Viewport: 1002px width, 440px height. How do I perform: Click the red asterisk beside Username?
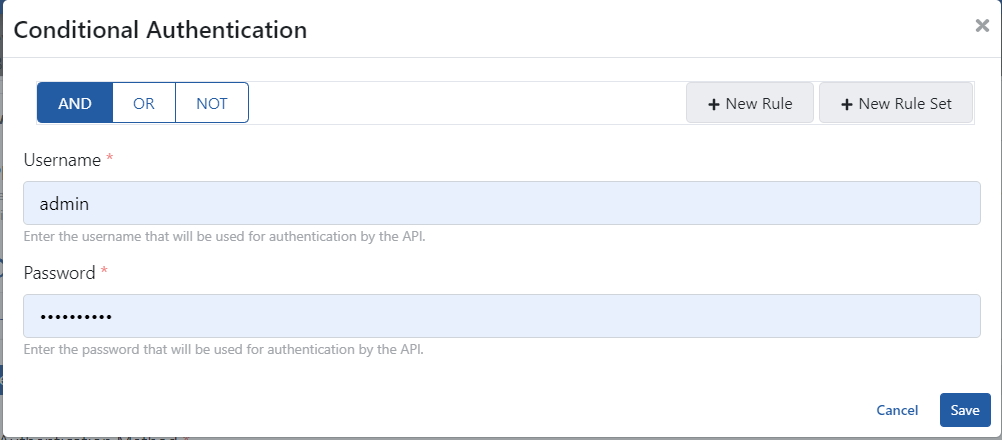pos(110,159)
